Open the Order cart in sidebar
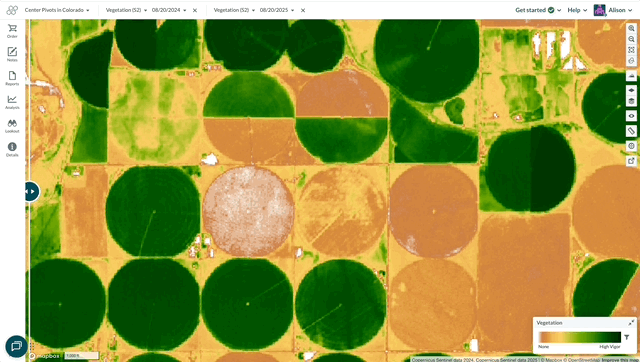640x362 pixels. (12, 31)
